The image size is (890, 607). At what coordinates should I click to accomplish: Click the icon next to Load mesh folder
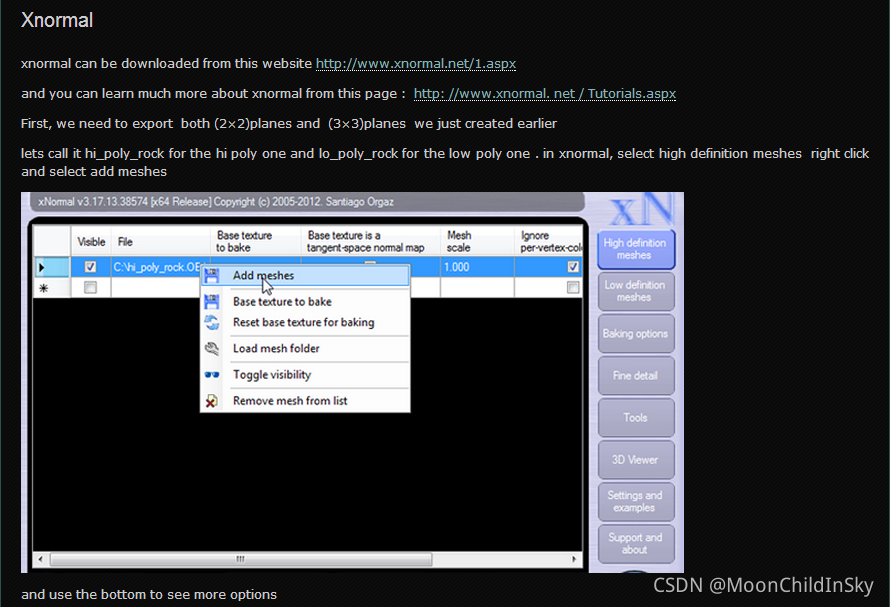tap(211, 348)
